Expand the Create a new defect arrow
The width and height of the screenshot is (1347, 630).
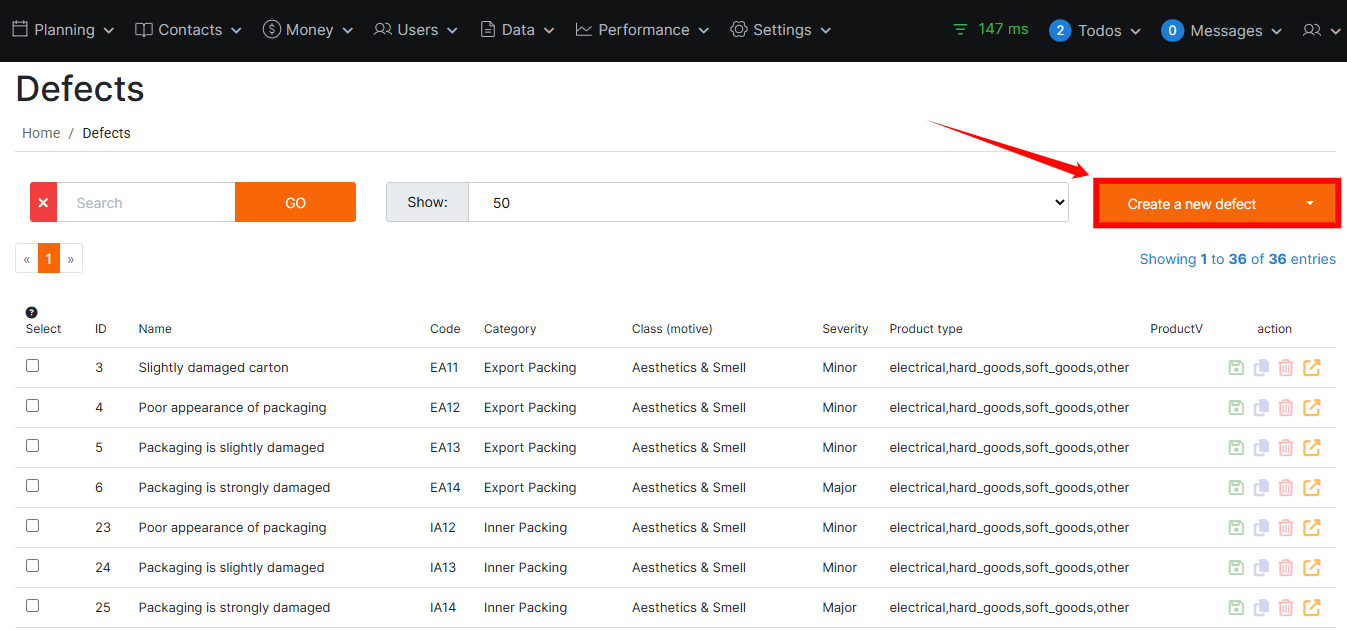click(1310, 203)
